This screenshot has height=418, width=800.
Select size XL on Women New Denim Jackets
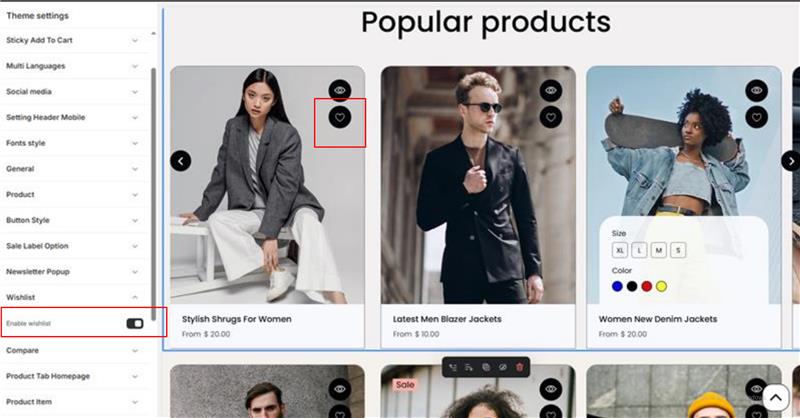[620, 250]
